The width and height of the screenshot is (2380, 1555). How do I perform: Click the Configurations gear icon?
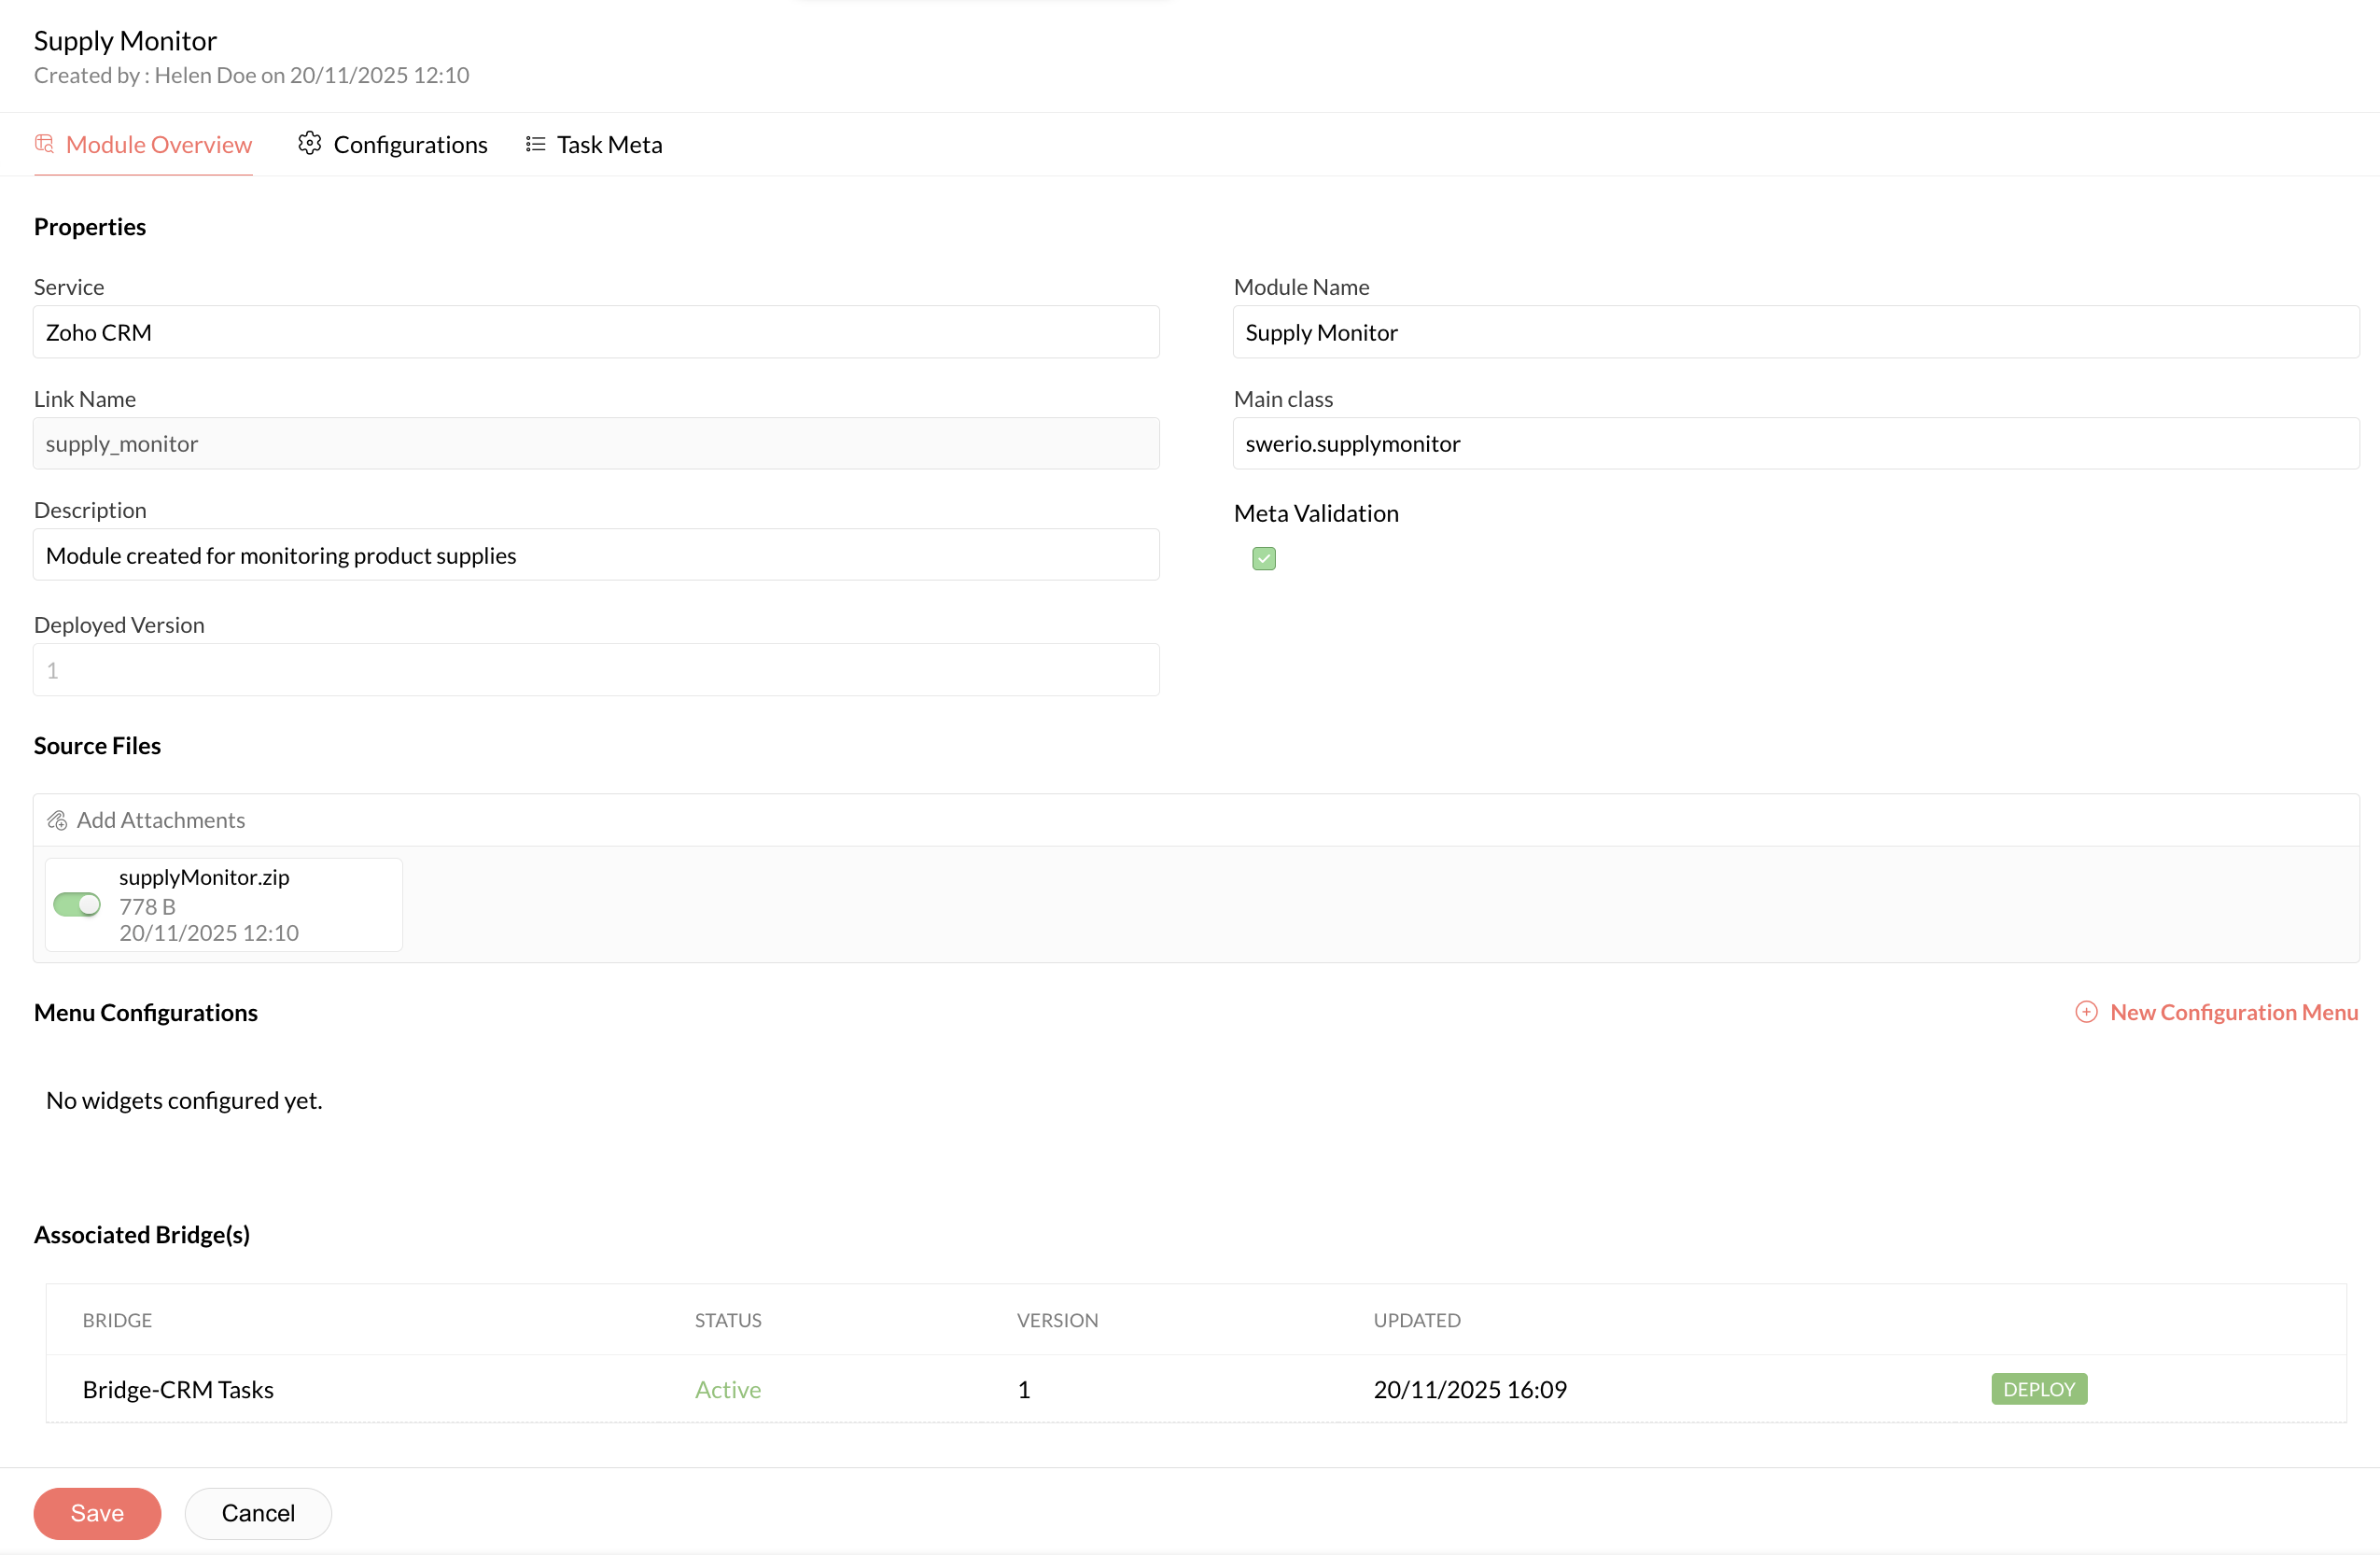coord(309,144)
